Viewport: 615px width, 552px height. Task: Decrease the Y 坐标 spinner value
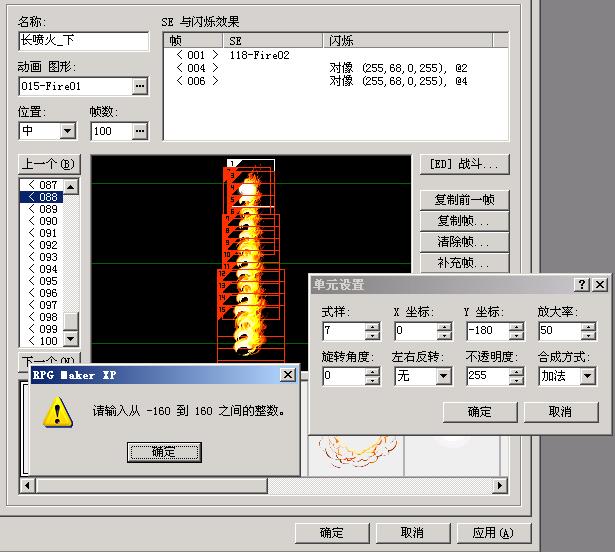point(516,335)
